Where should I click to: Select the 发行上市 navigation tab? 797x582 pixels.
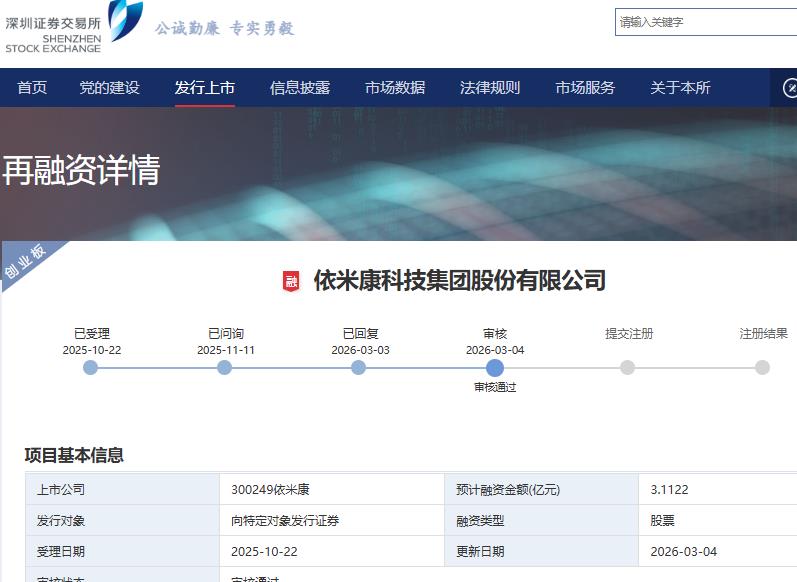[x=204, y=87]
